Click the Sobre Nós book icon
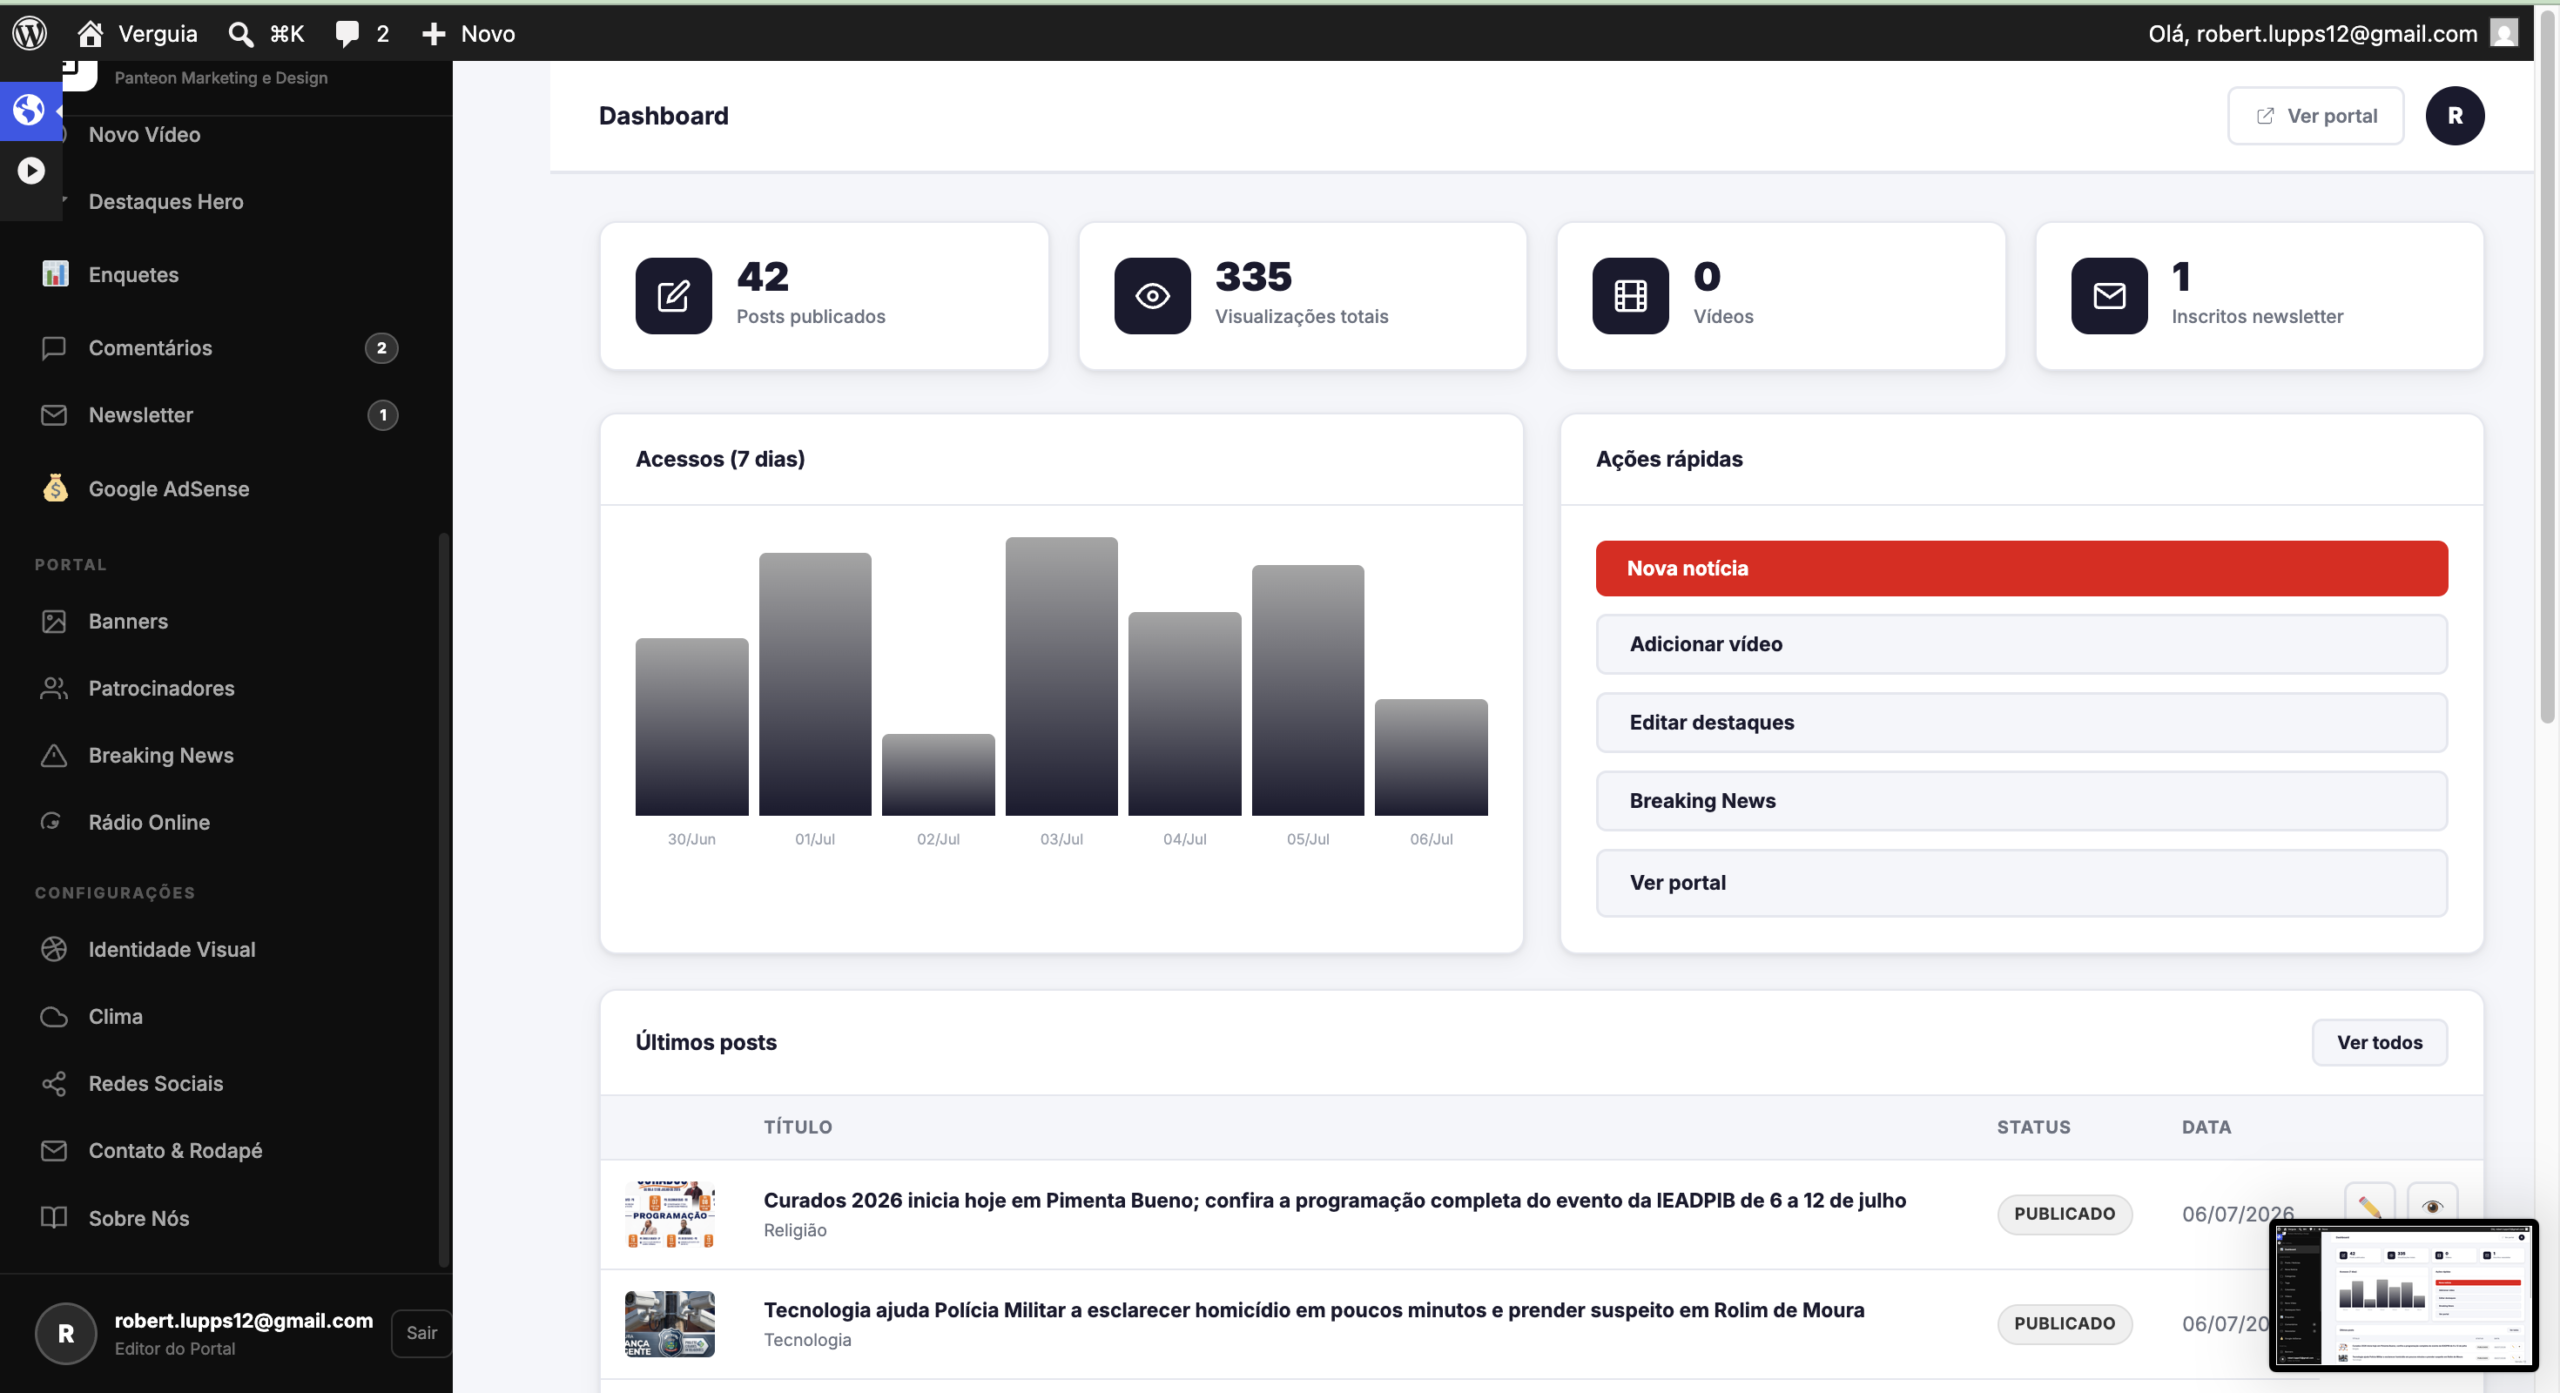2560x1393 pixels. [x=54, y=1217]
